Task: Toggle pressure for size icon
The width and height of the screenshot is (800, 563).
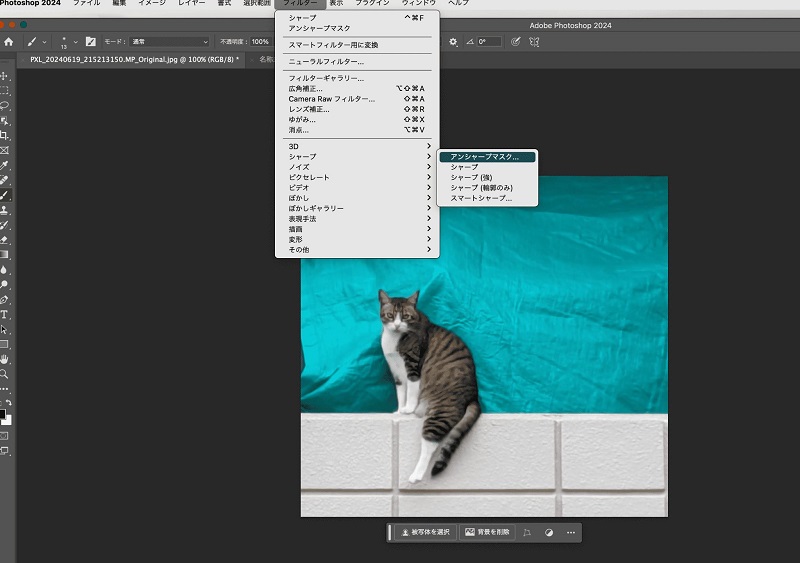Action: (x=515, y=42)
